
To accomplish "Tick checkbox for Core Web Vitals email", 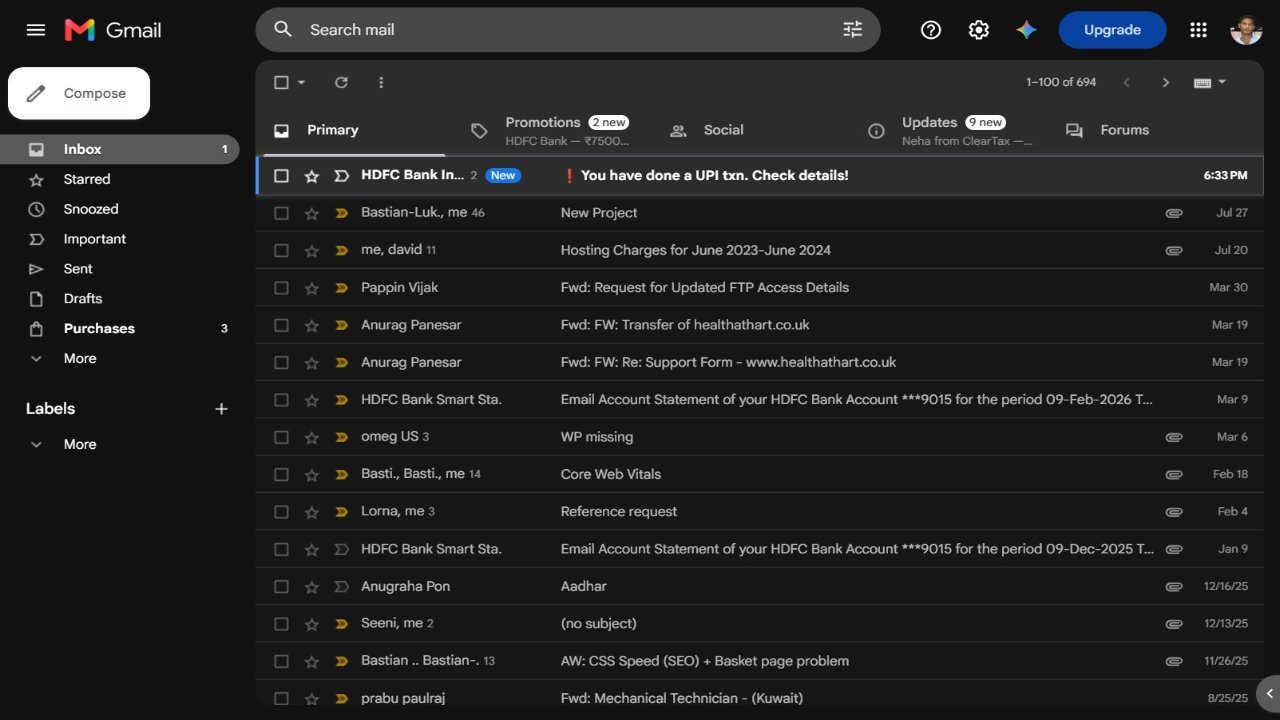I will click(281, 474).
